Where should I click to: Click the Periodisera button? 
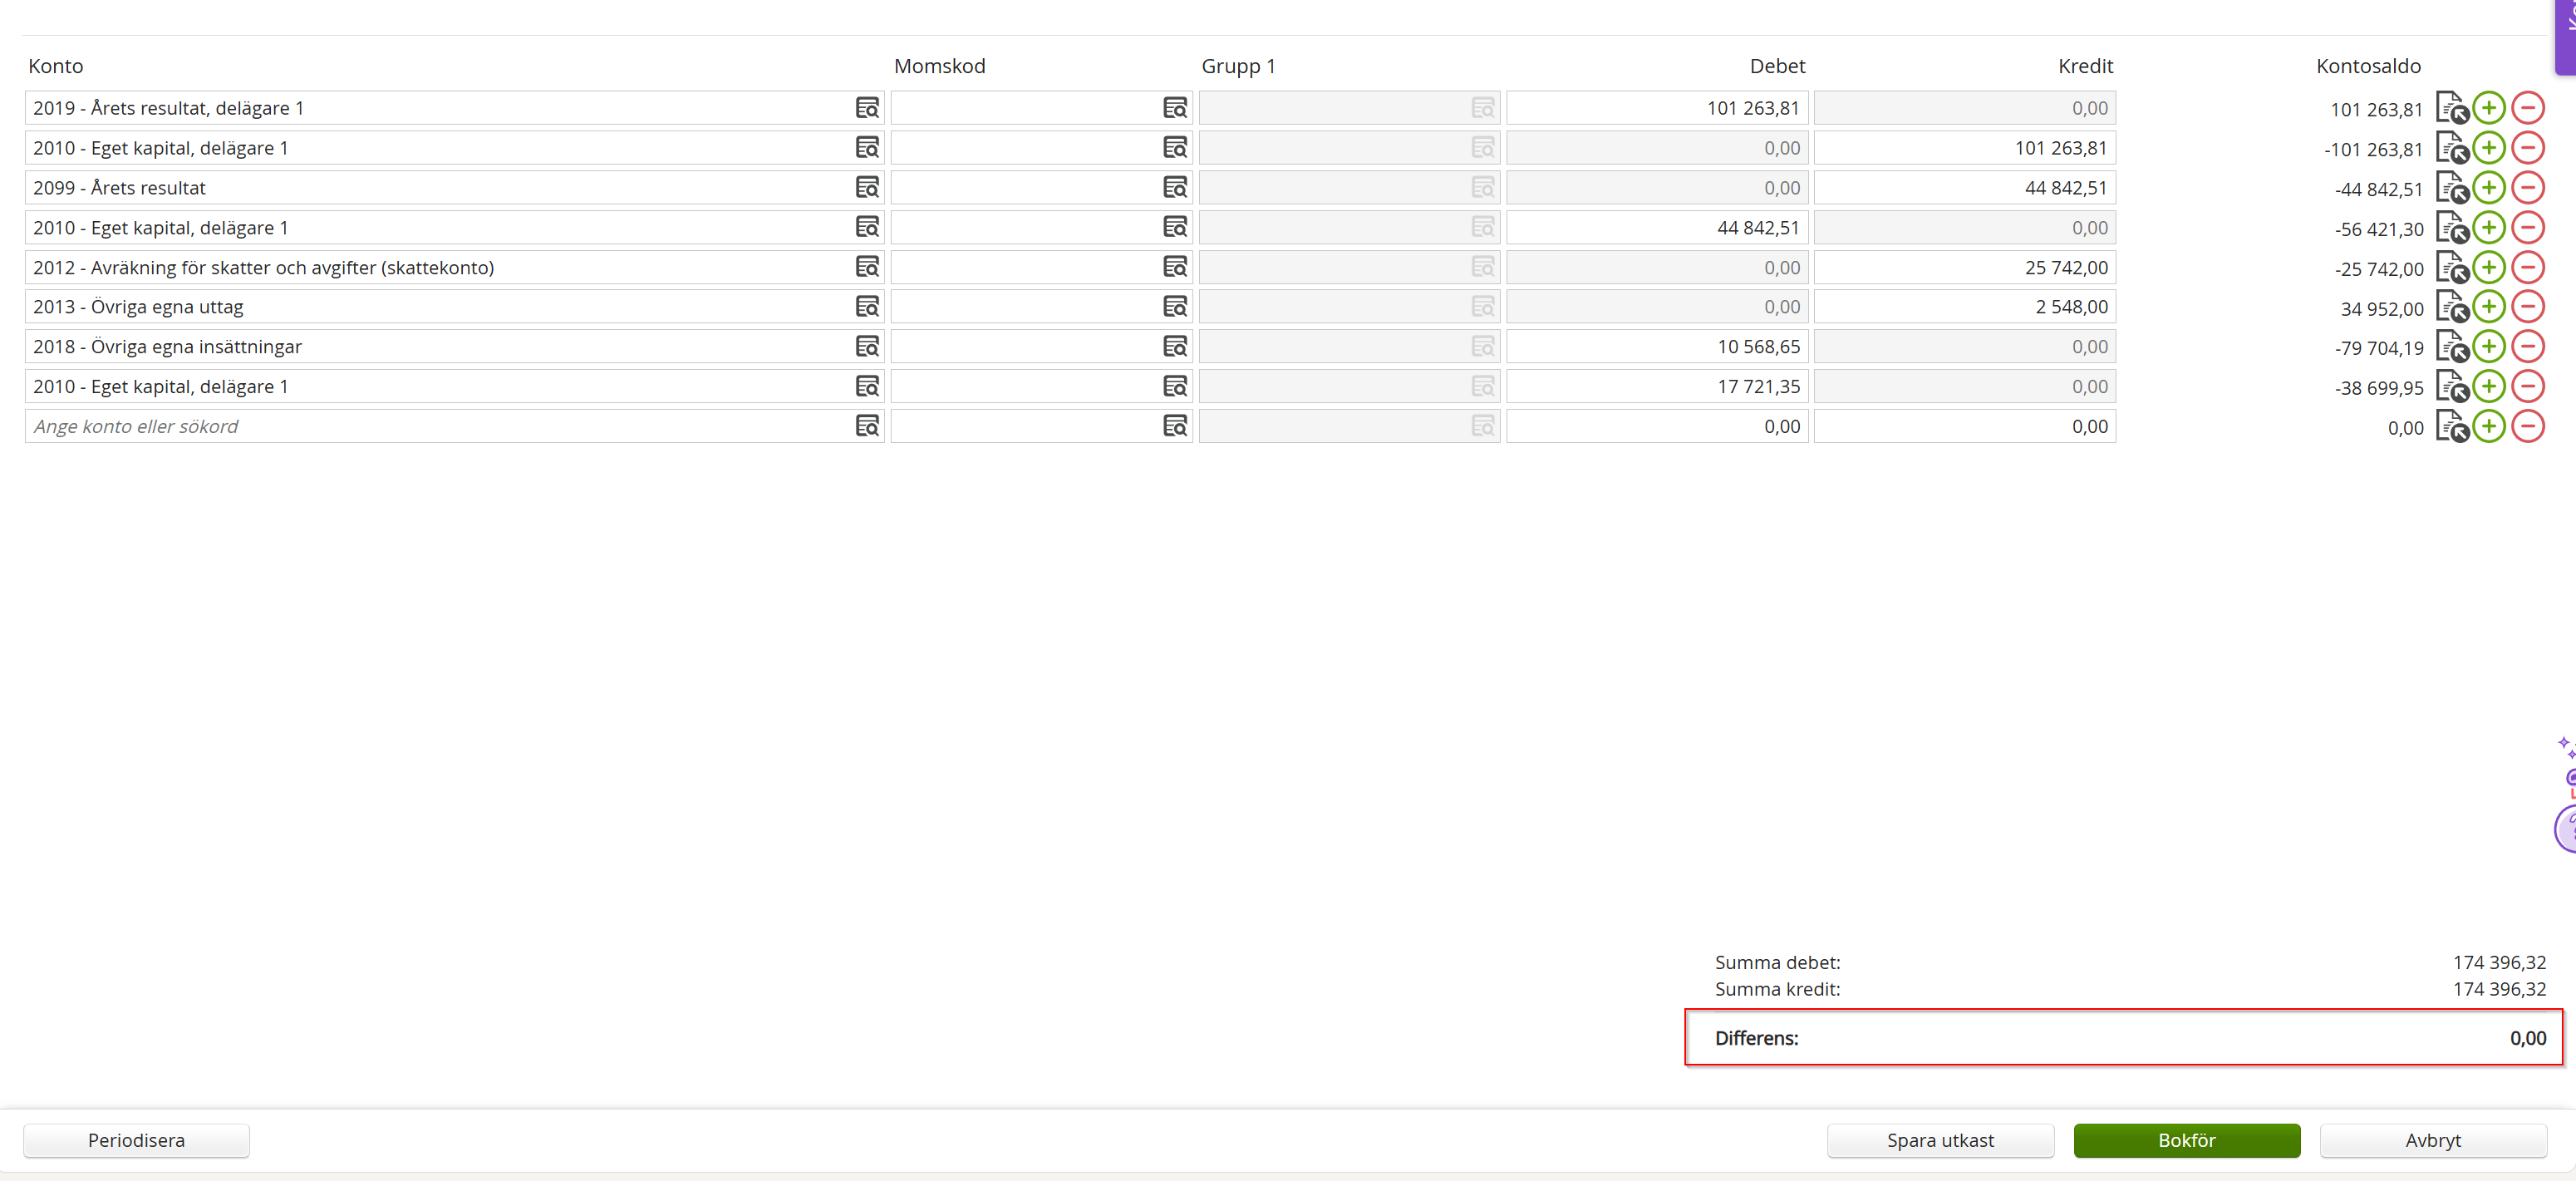point(136,1140)
